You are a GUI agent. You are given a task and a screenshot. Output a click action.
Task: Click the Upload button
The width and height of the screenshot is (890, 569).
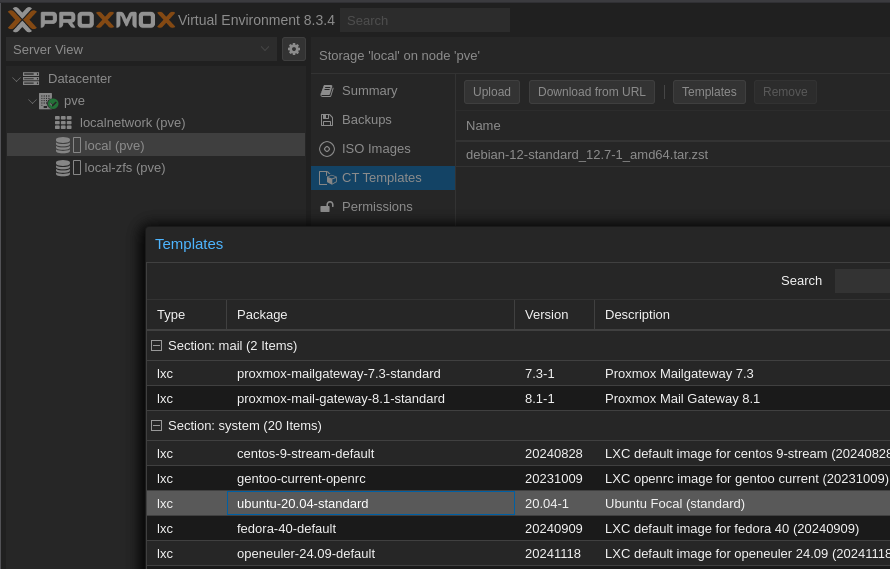[492, 92]
